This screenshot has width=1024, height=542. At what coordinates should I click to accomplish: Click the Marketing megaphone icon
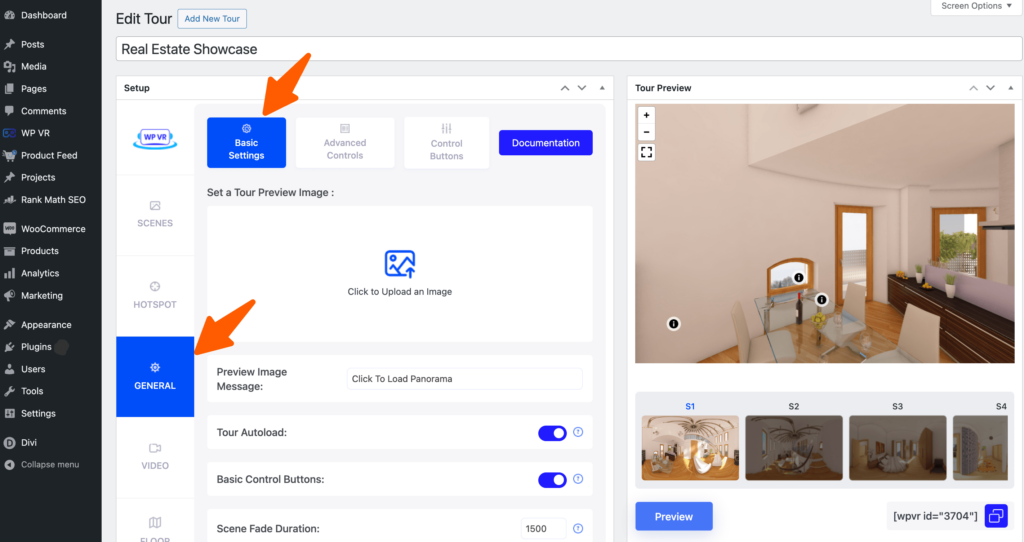(x=9, y=296)
